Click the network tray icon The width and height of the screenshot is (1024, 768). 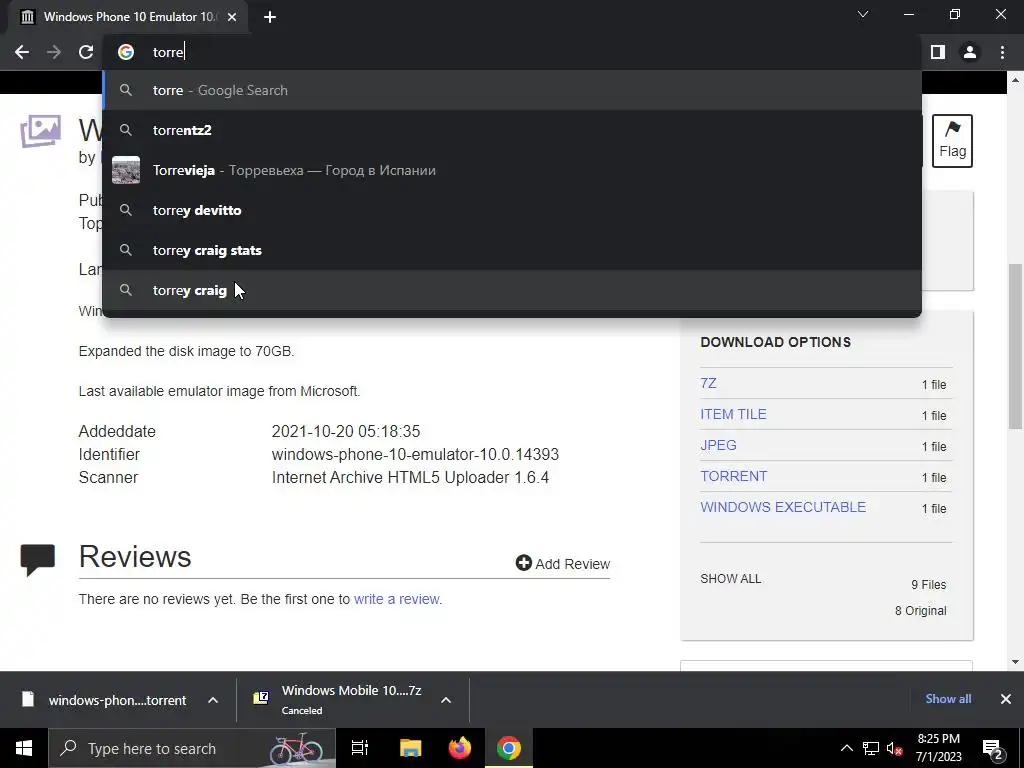click(871, 748)
